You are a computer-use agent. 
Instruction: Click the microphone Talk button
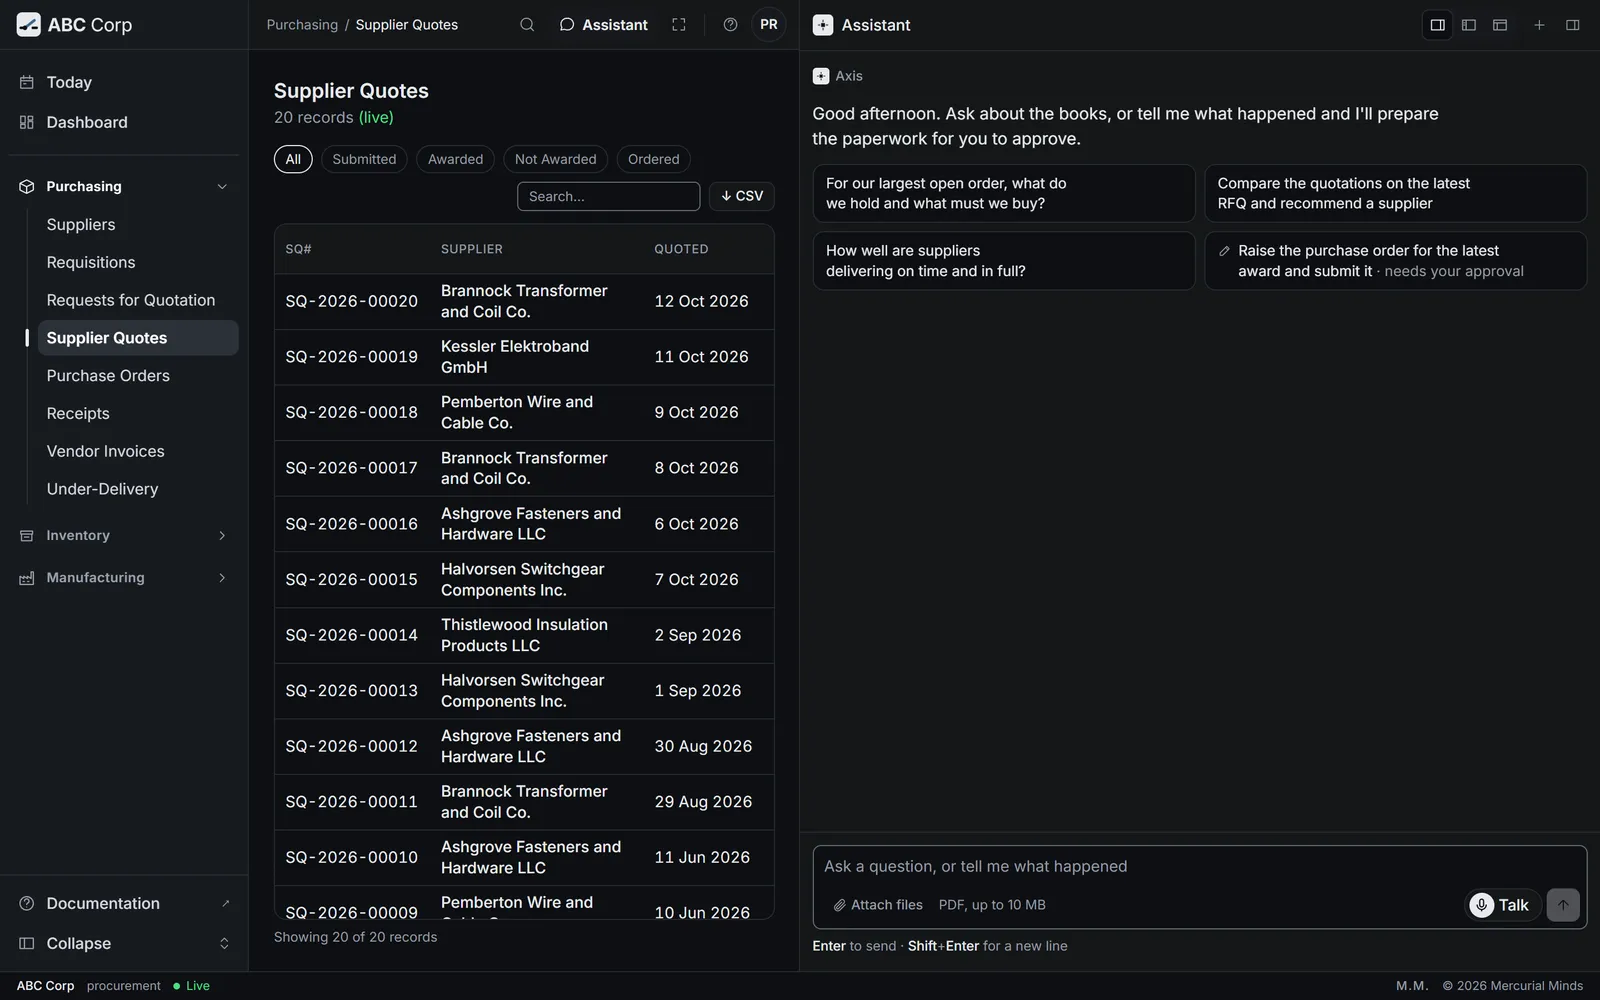coord(1502,905)
